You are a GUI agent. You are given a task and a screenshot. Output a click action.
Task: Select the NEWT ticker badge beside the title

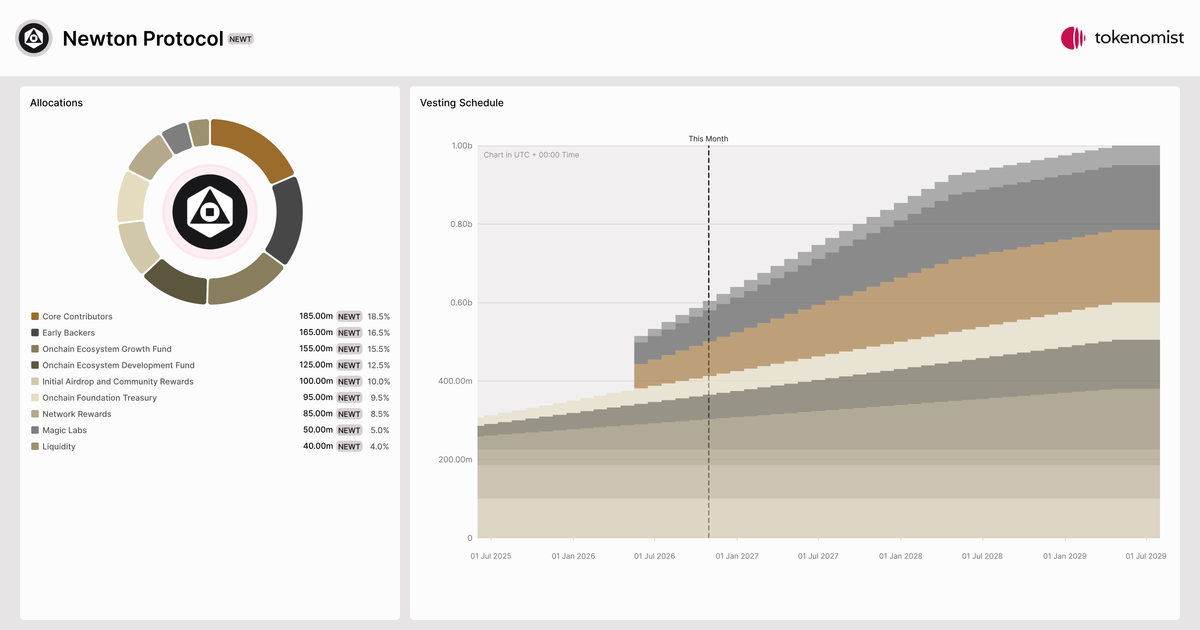(241, 39)
